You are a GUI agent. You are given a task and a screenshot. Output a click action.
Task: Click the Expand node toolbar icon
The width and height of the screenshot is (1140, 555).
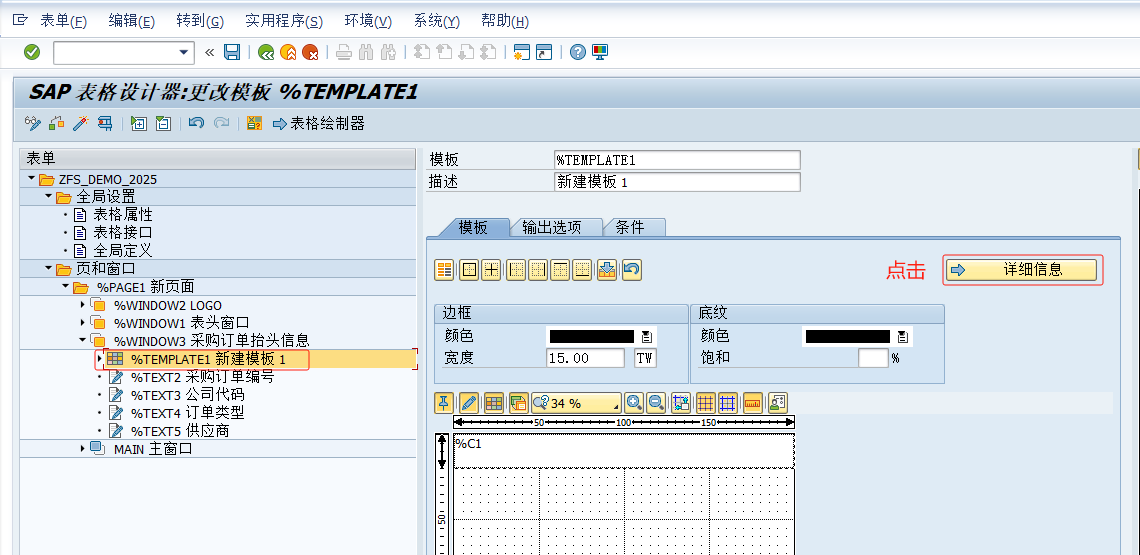(138, 123)
